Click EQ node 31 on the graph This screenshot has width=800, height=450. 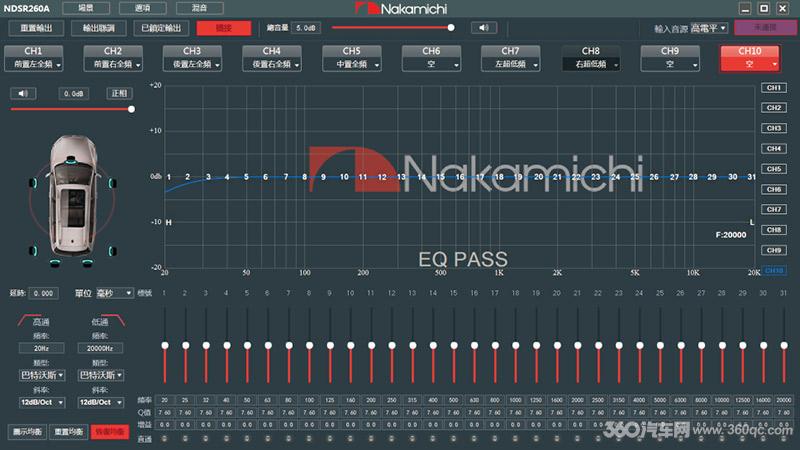coord(752,177)
